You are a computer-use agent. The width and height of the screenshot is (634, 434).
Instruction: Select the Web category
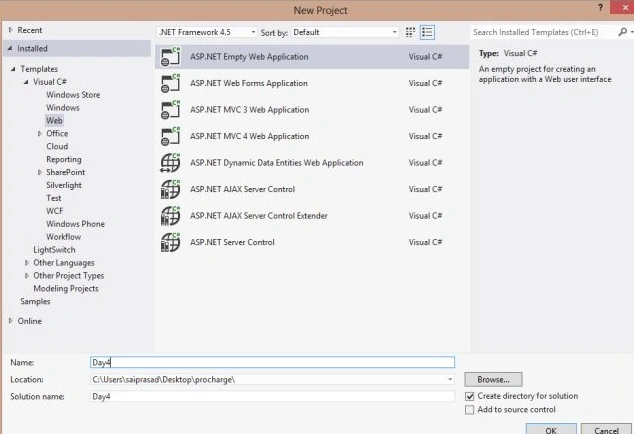[54, 121]
